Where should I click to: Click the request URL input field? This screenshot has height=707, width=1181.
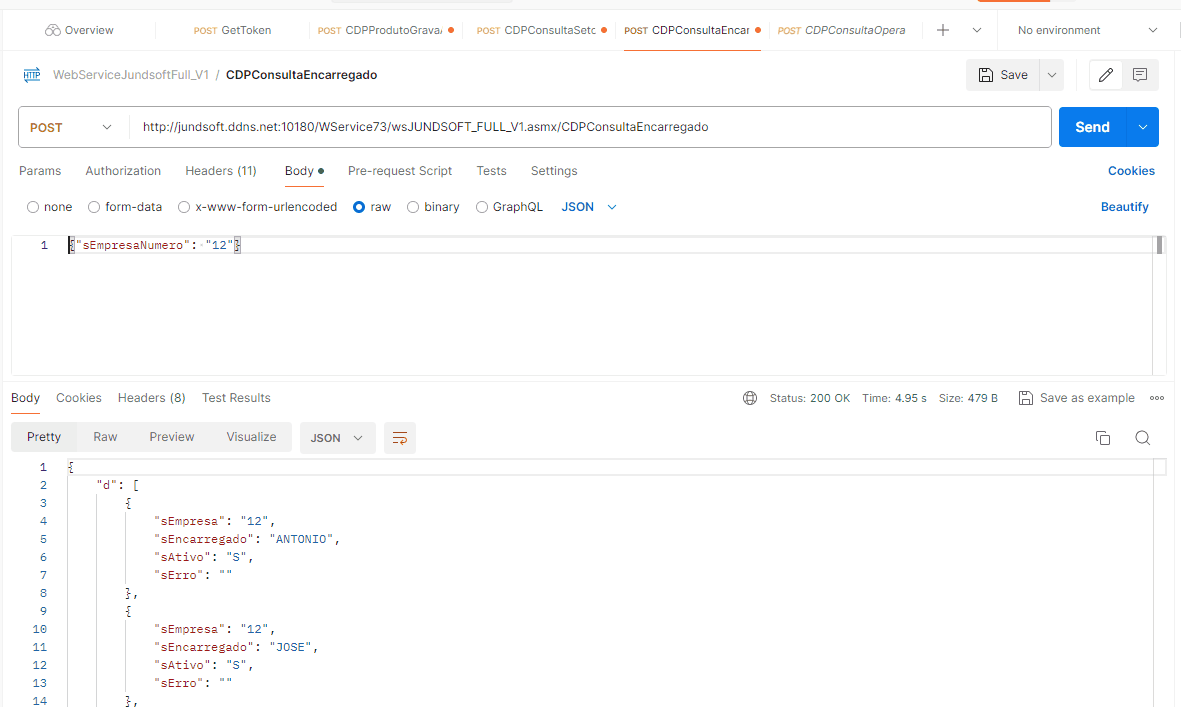[x=590, y=127]
